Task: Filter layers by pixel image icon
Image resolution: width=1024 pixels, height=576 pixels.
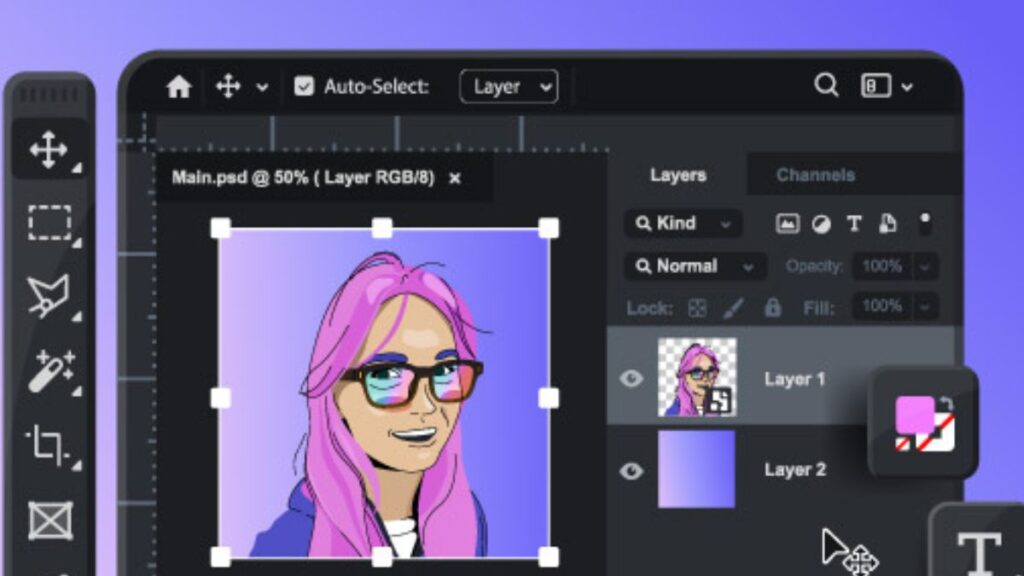Action: (x=787, y=224)
